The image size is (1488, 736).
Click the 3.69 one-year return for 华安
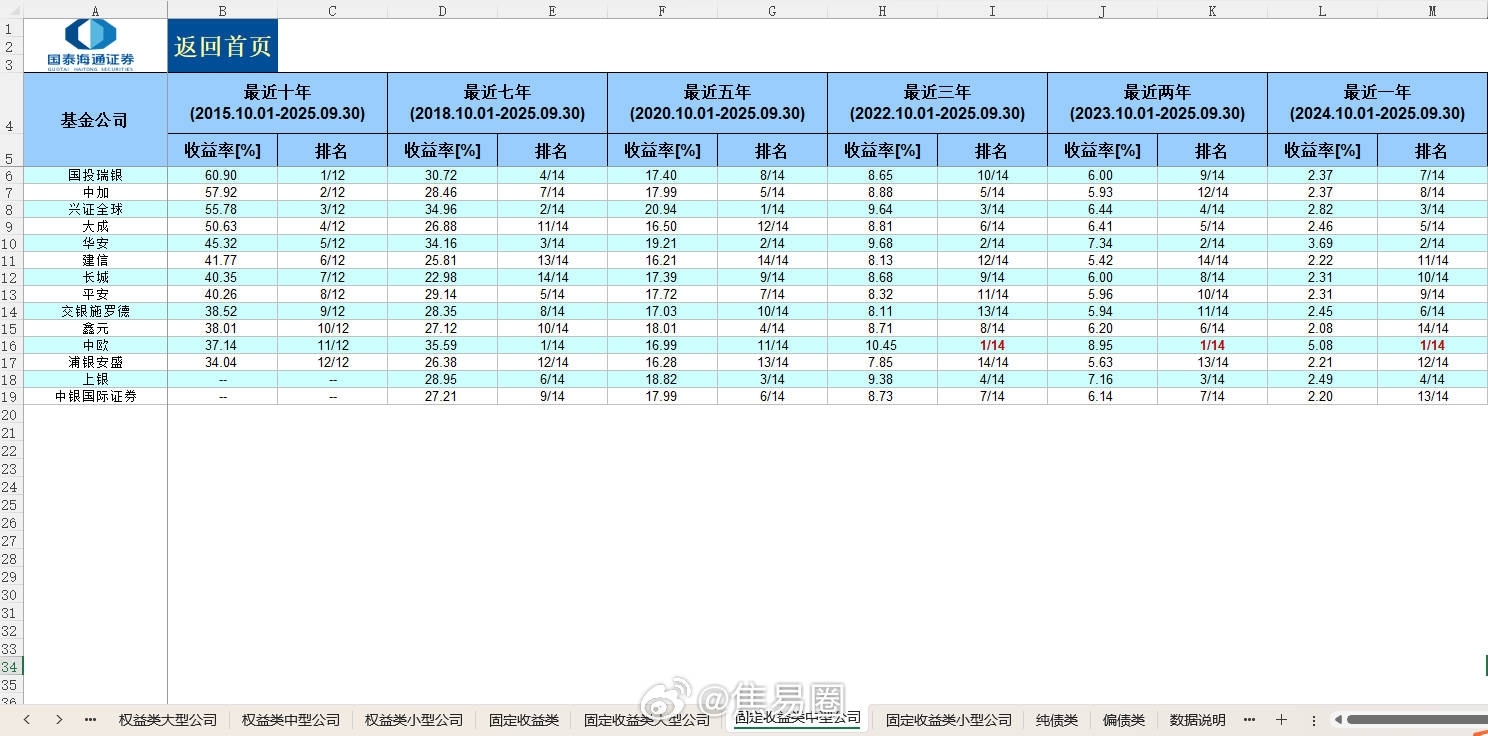[1322, 243]
